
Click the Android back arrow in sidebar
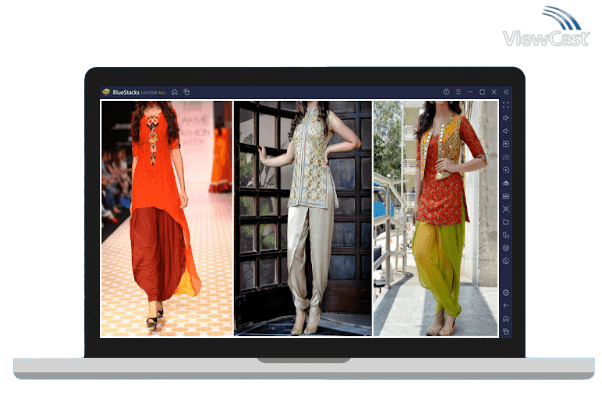[506, 306]
